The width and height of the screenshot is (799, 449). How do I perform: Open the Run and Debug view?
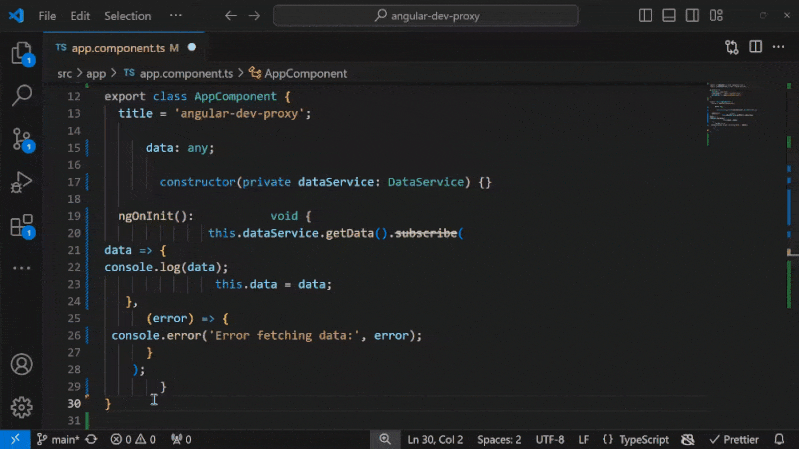tap(21, 183)
